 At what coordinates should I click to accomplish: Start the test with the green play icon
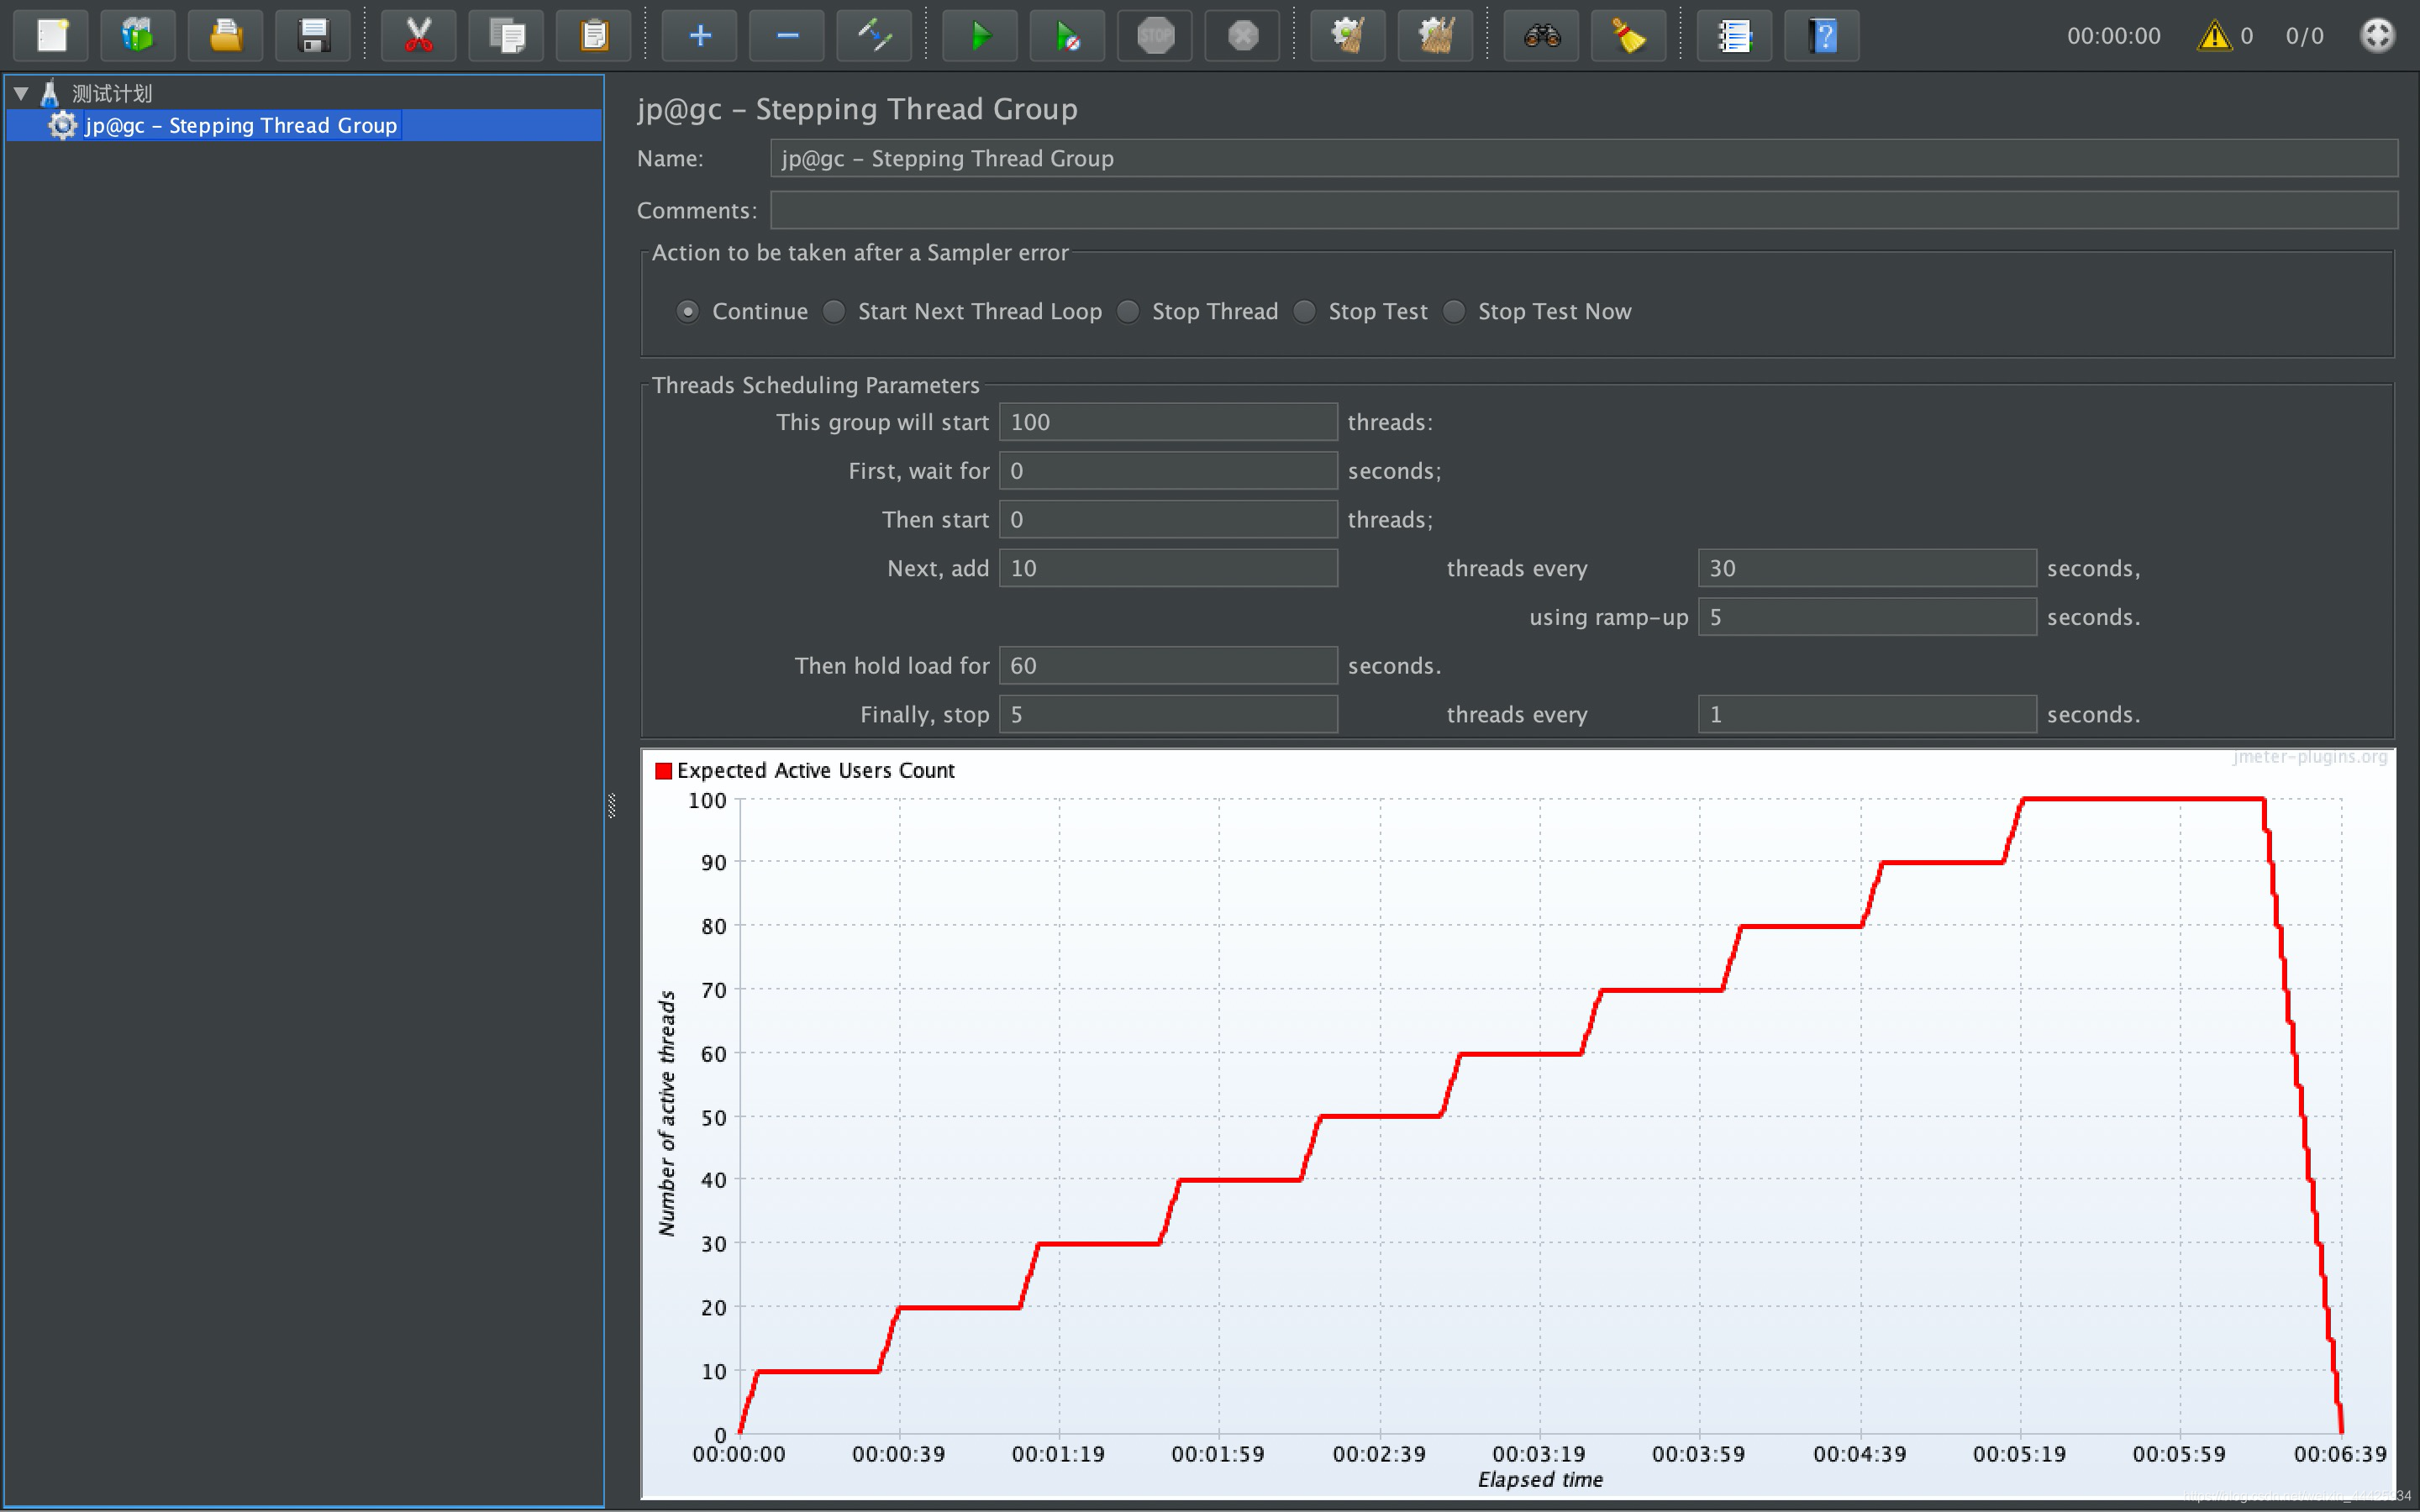pos(980,36)
